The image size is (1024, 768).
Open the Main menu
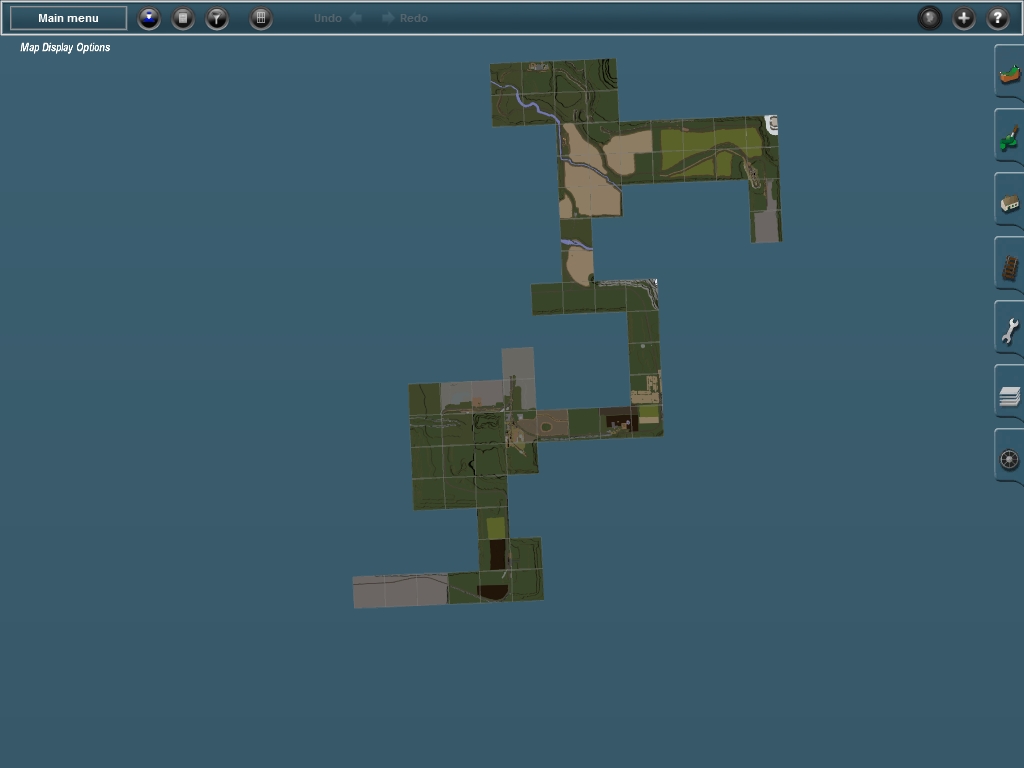click(x=68, y=18)
